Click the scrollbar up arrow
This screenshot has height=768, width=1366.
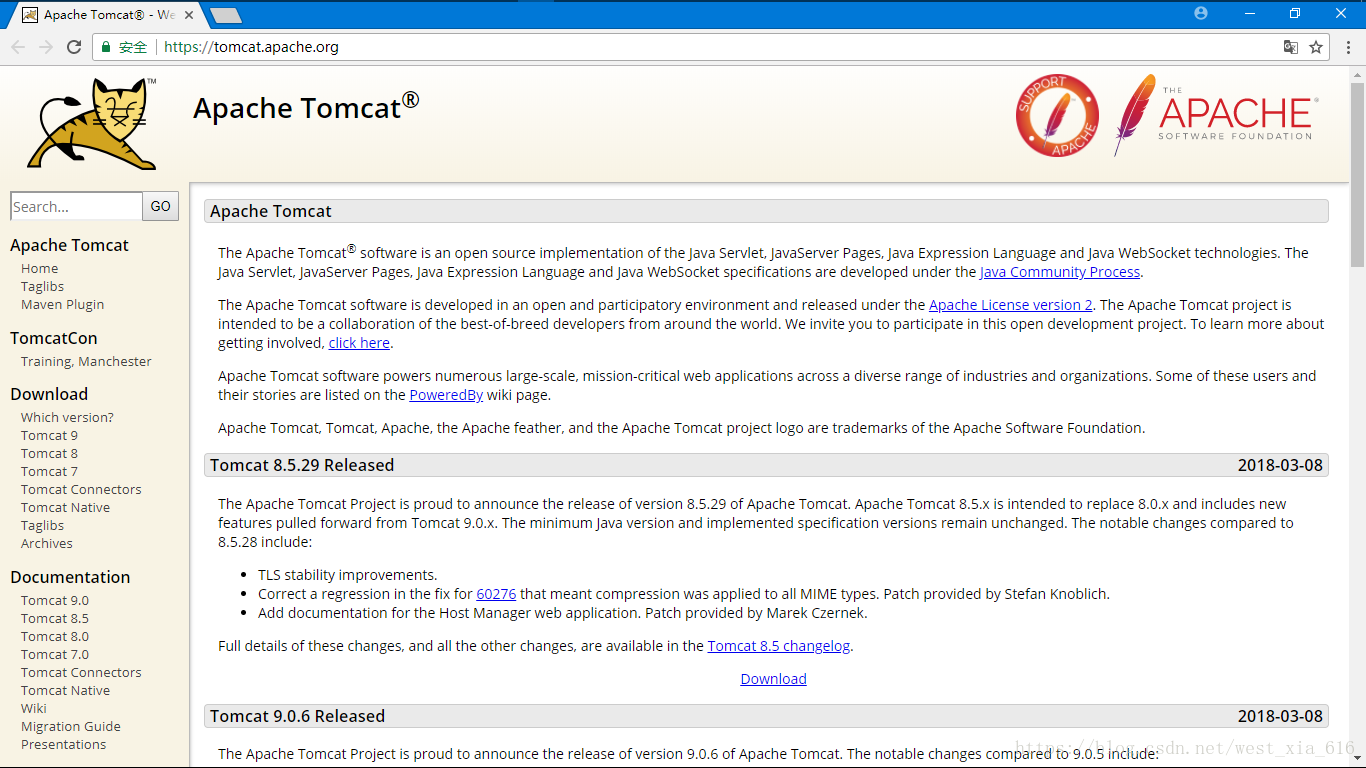coord(1357,75)
